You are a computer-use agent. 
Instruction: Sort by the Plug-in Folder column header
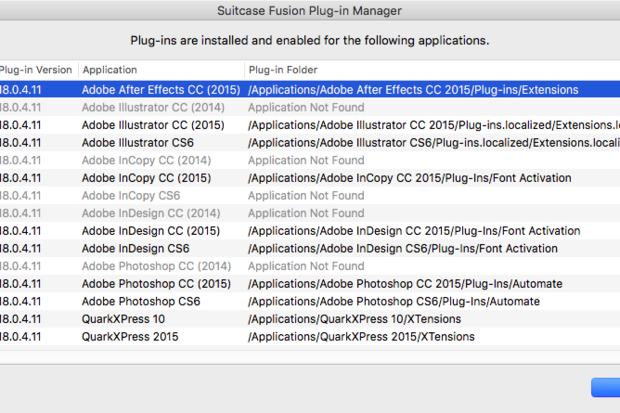coord(432,70)
